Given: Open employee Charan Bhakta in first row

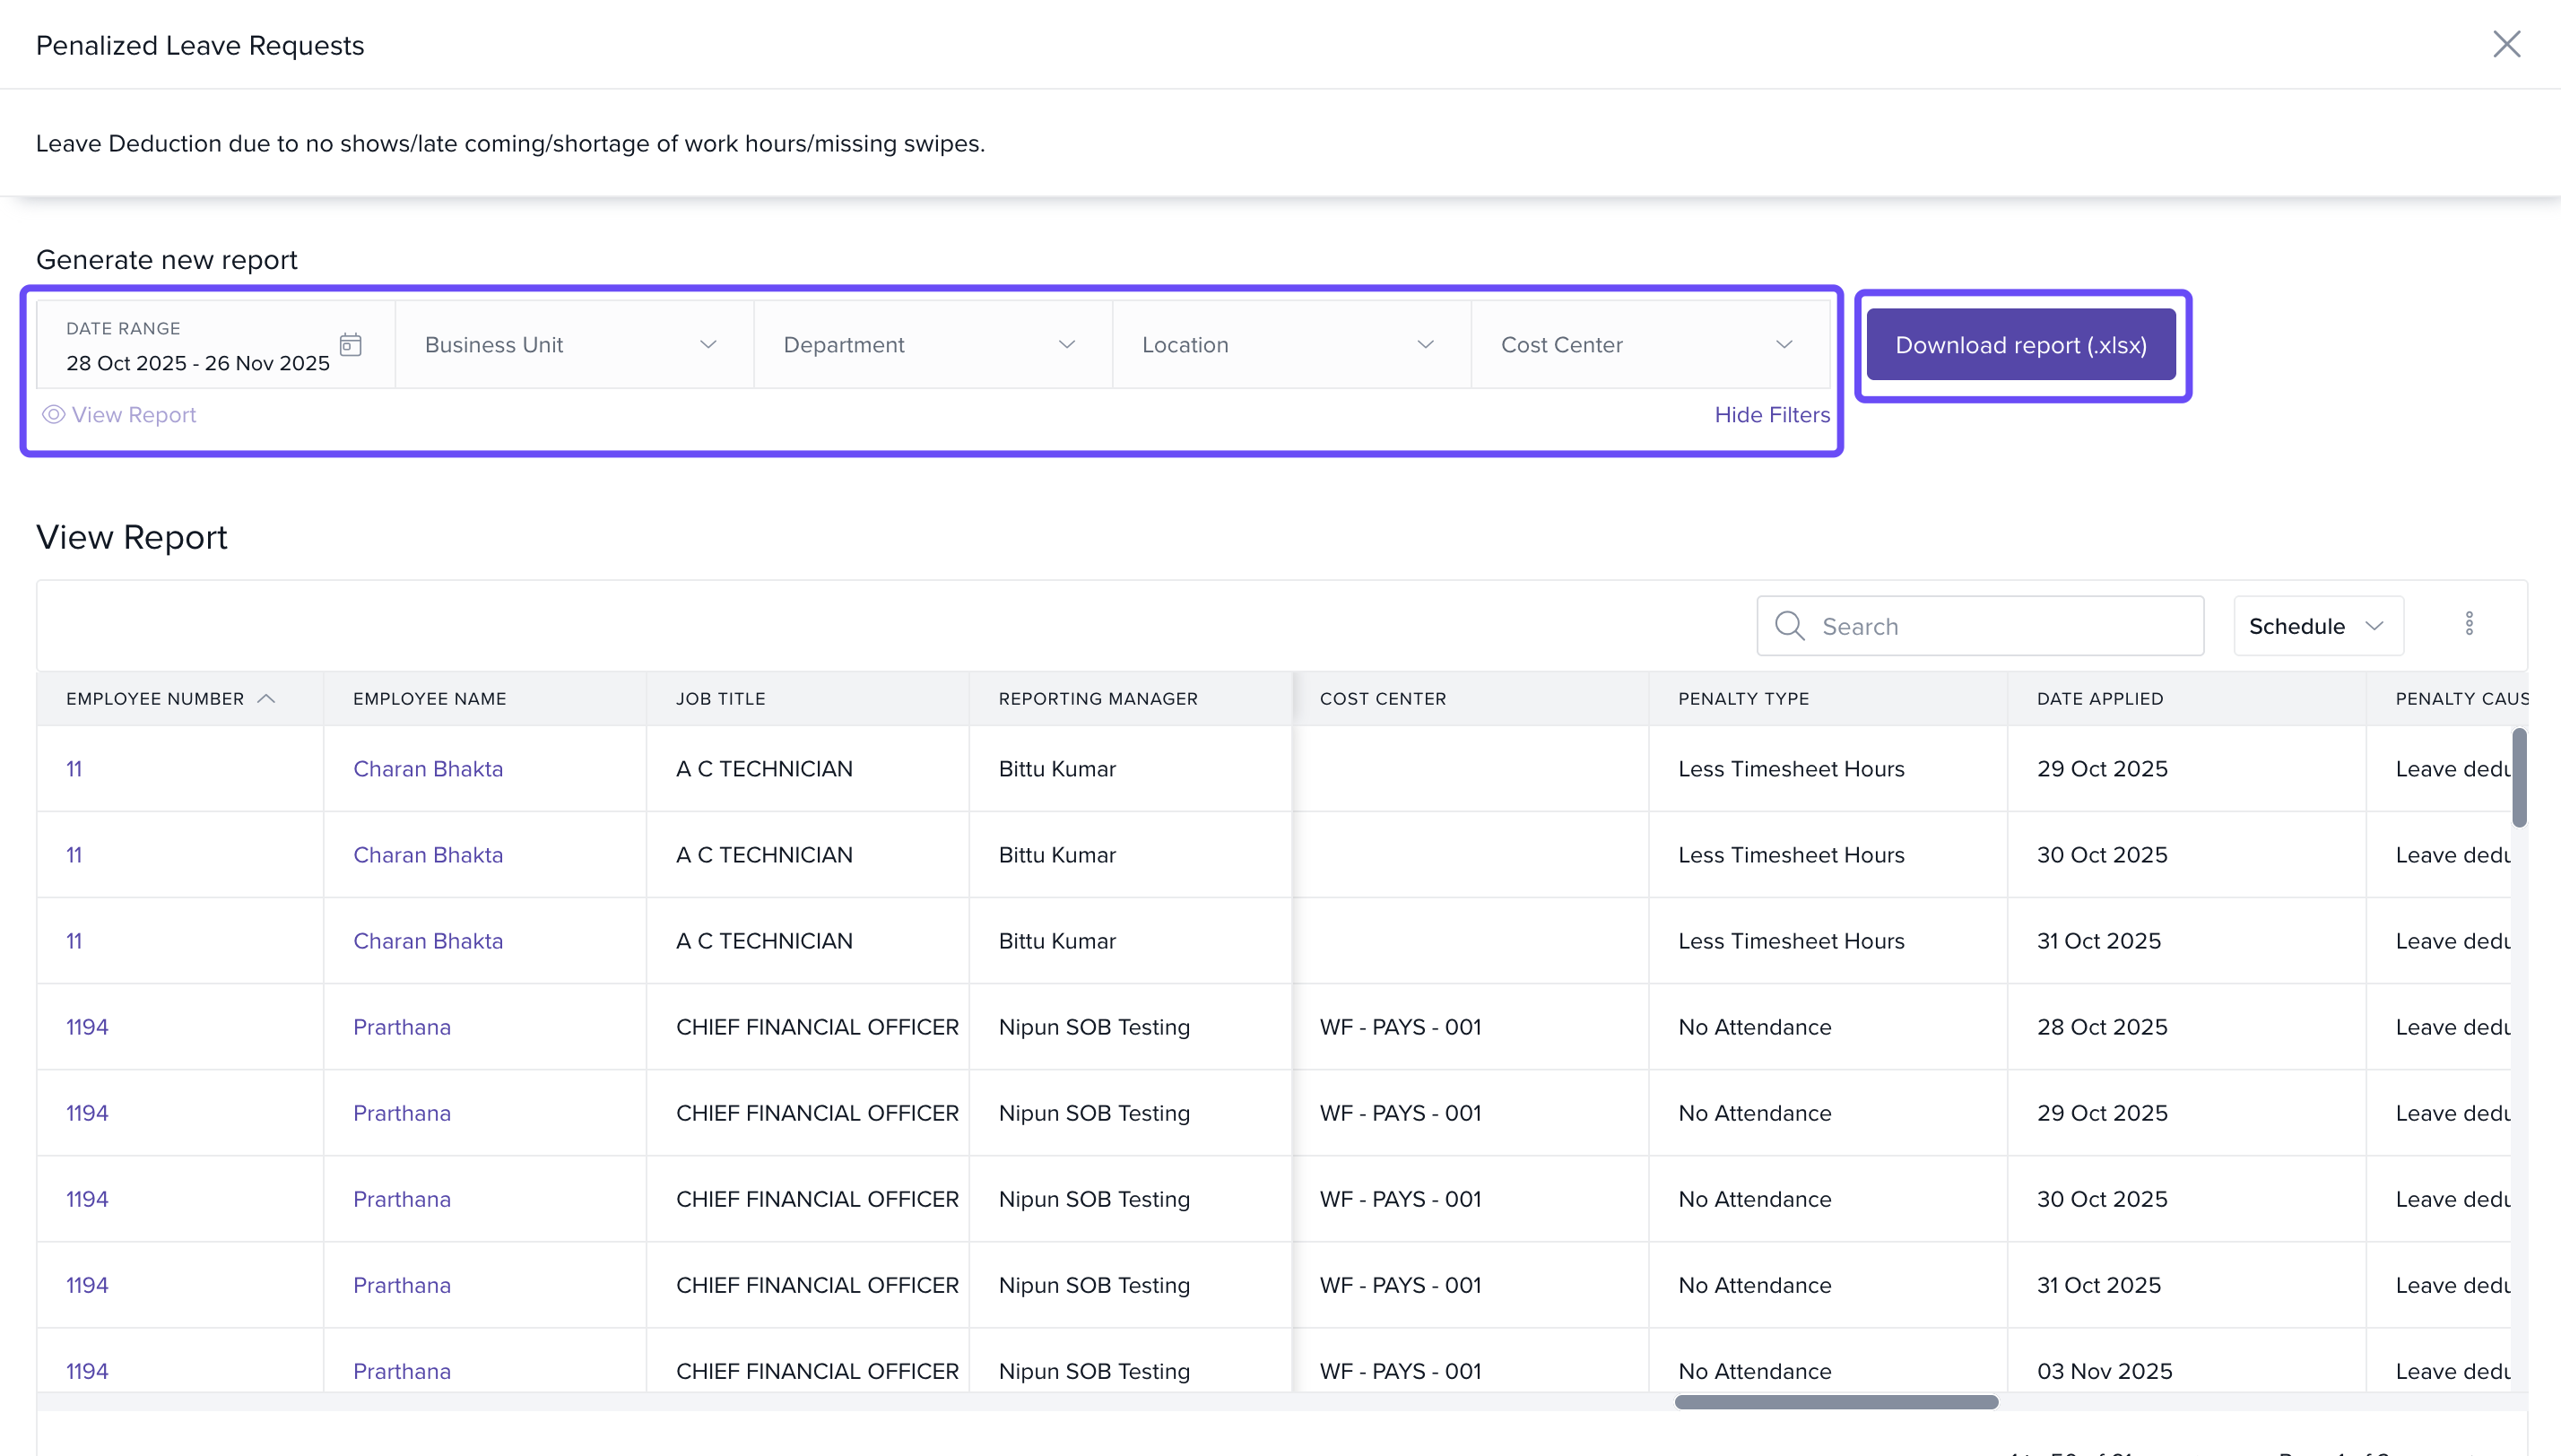Looking at the screenshot, I should pos(427,769).
